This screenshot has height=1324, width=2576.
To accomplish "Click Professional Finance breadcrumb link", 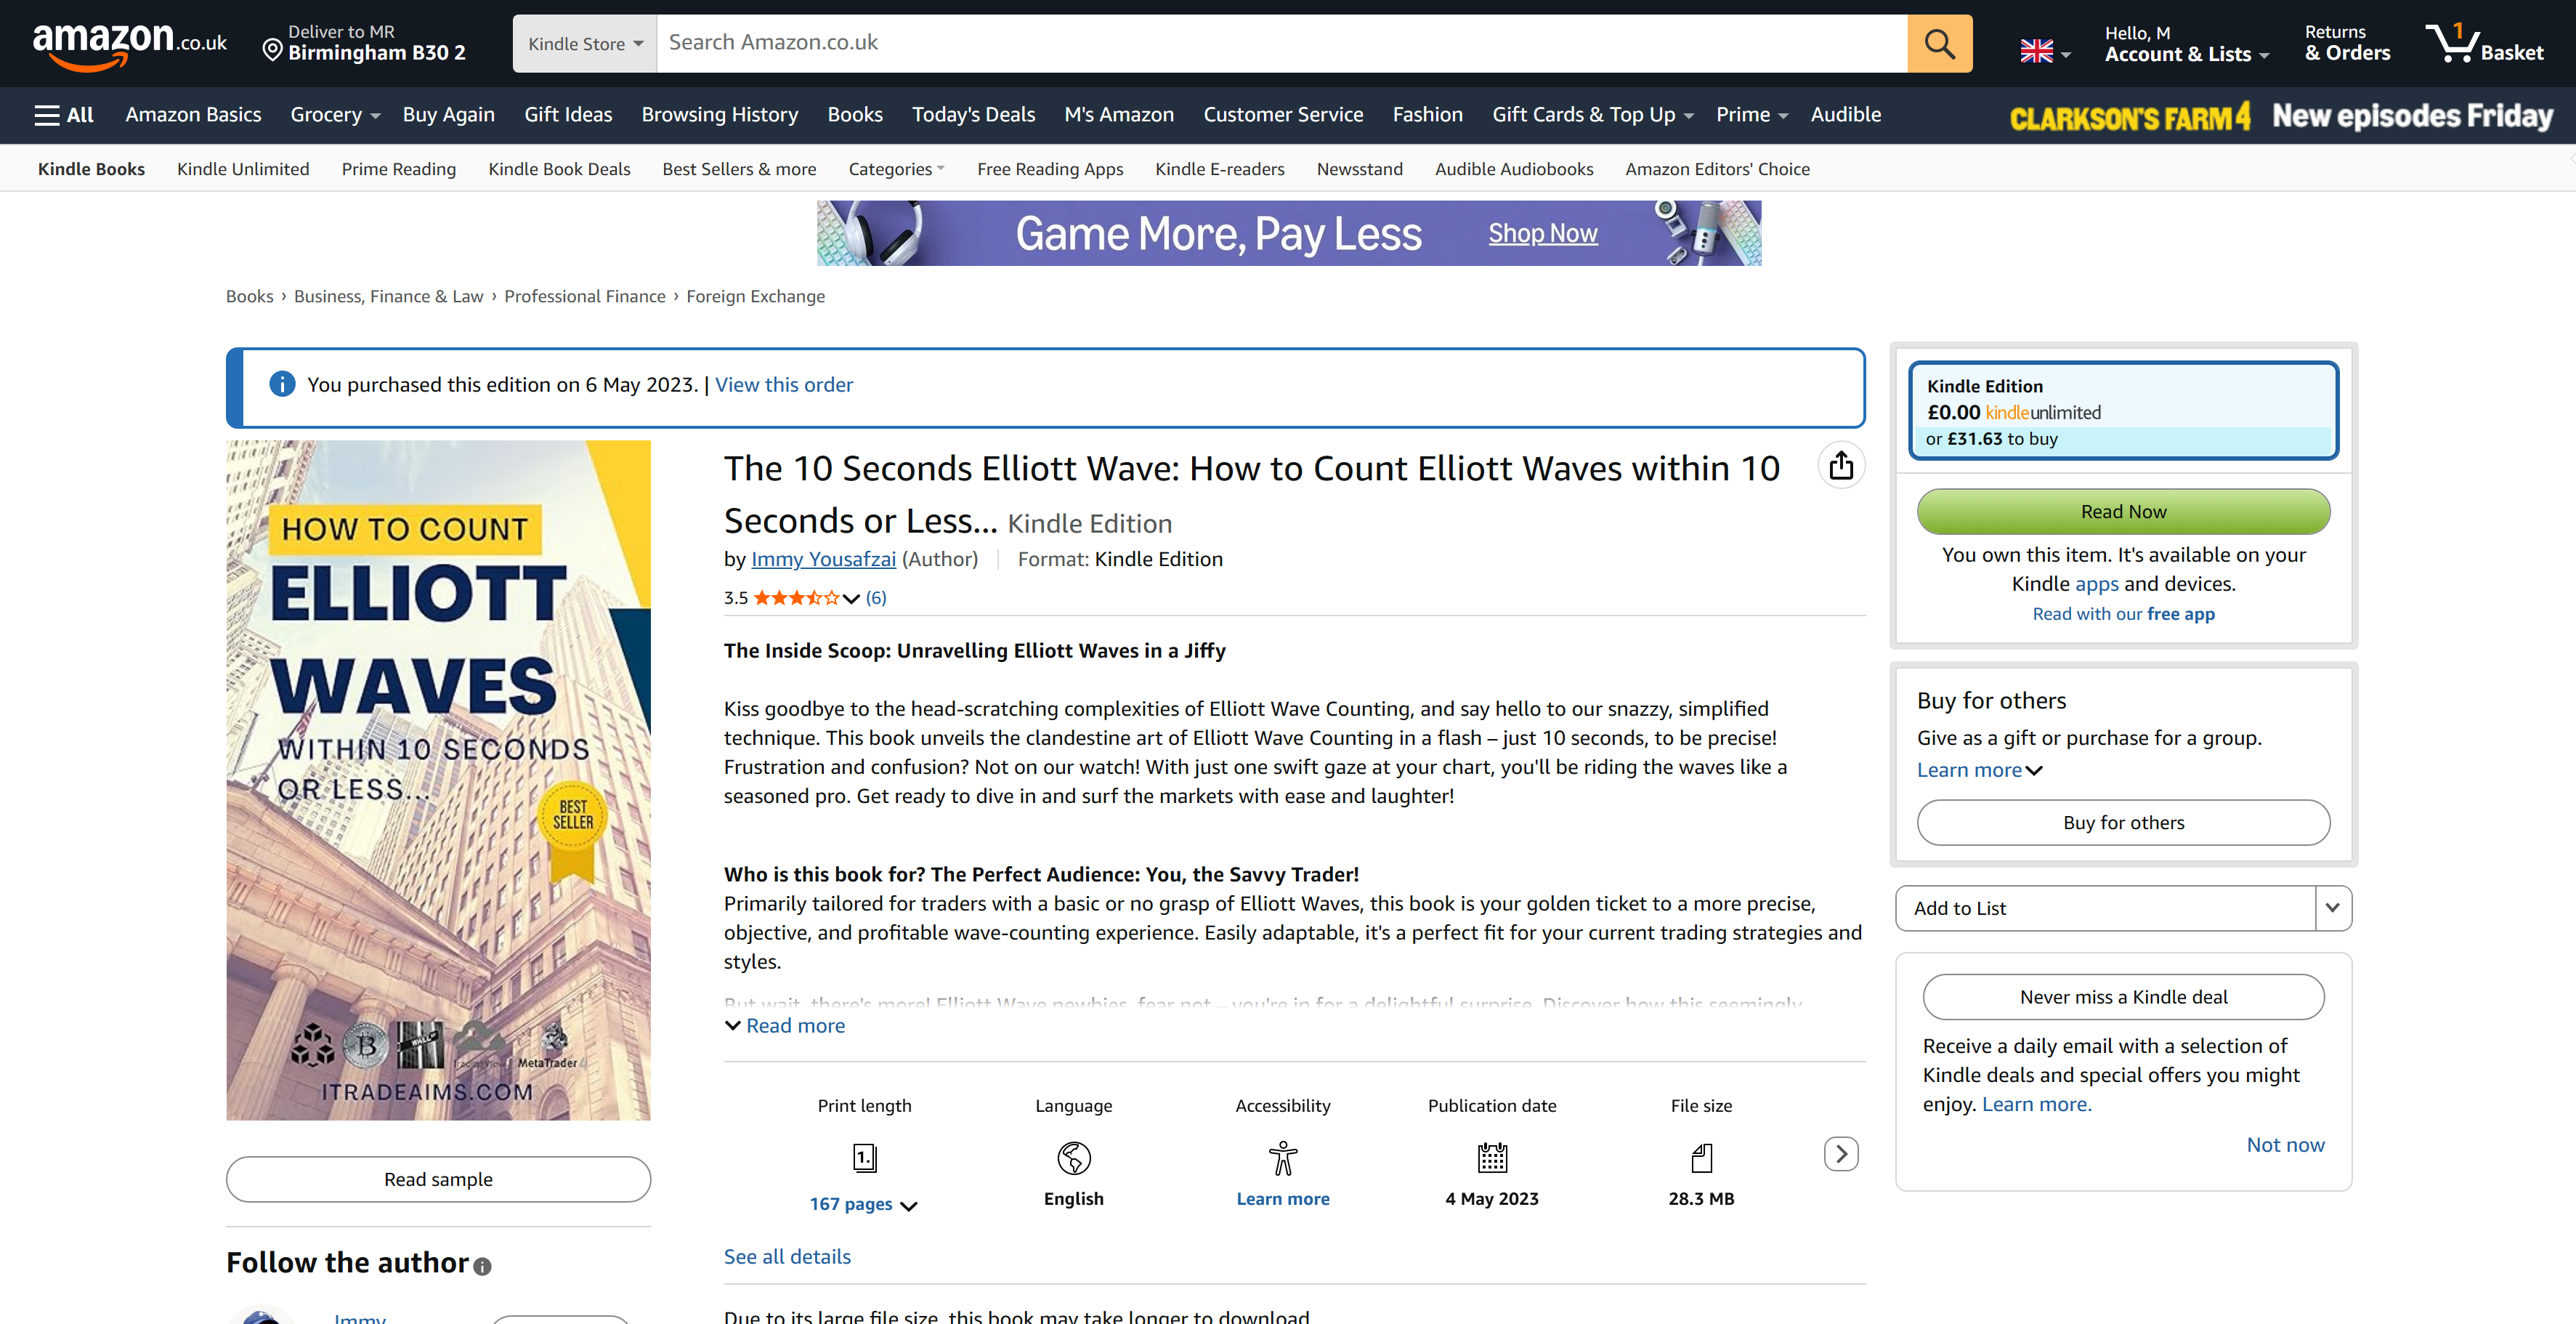I will point(584,296).
